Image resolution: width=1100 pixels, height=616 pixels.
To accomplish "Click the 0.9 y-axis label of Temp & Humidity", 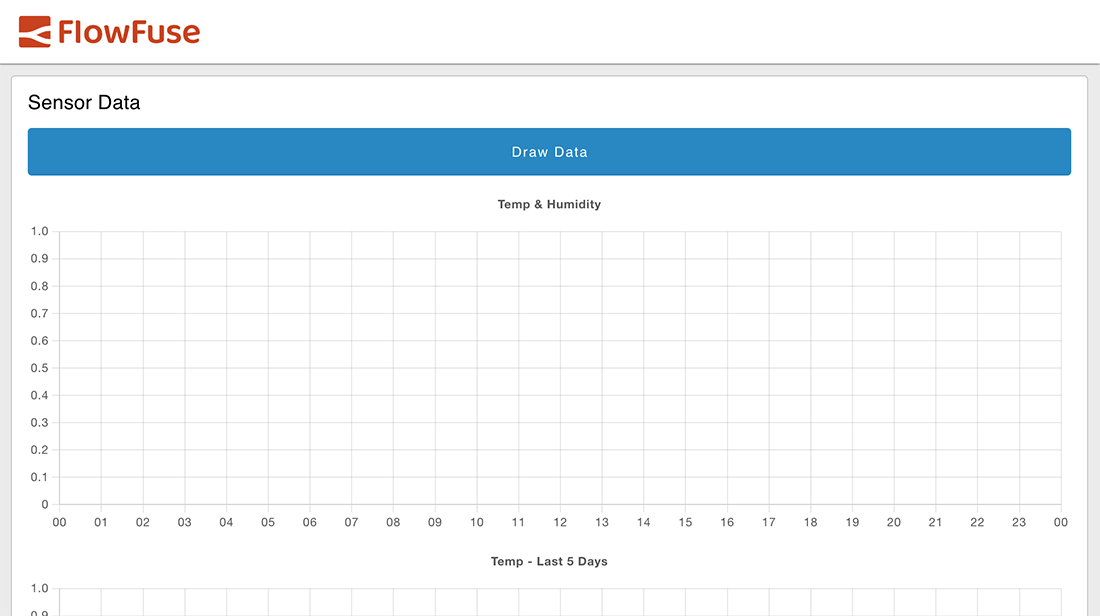I will click(x=39, y=259).
